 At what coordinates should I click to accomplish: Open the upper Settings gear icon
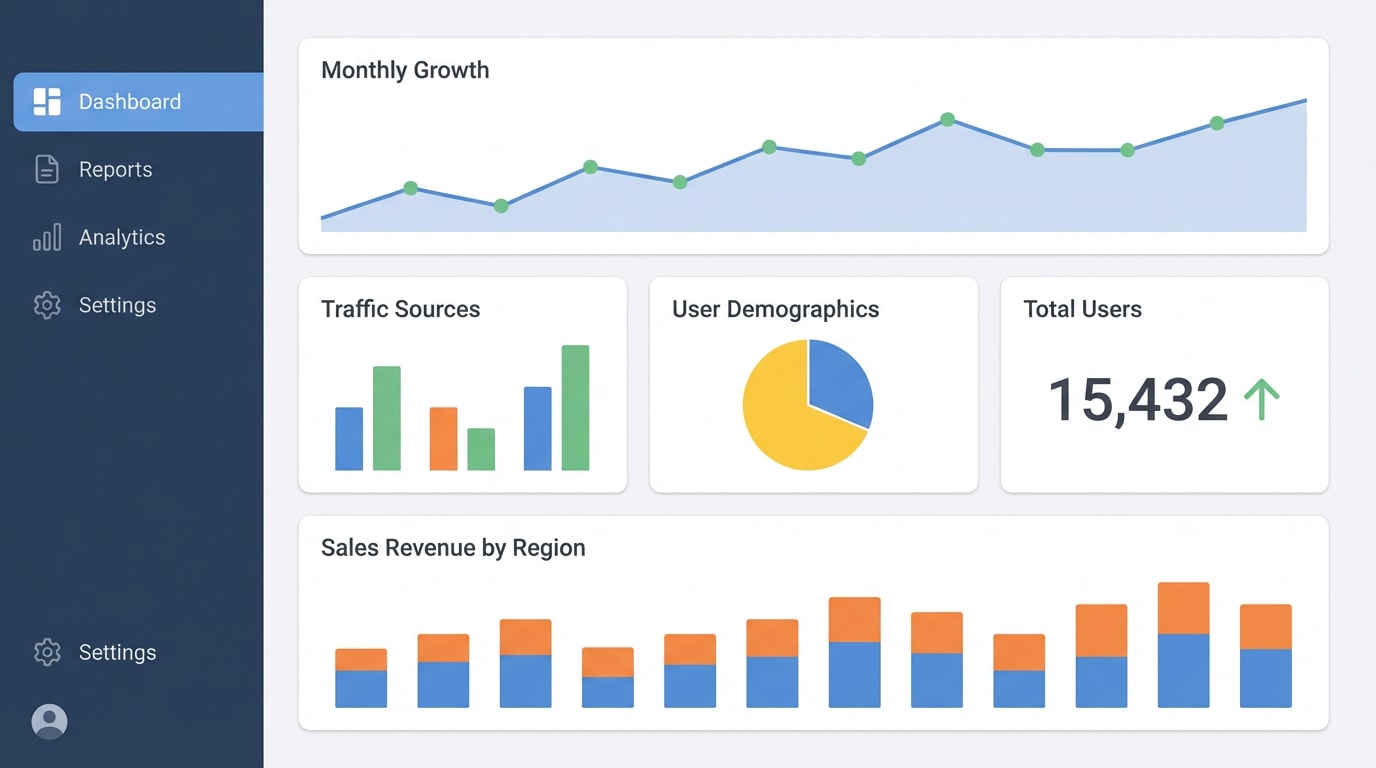(x=46, y=305)
